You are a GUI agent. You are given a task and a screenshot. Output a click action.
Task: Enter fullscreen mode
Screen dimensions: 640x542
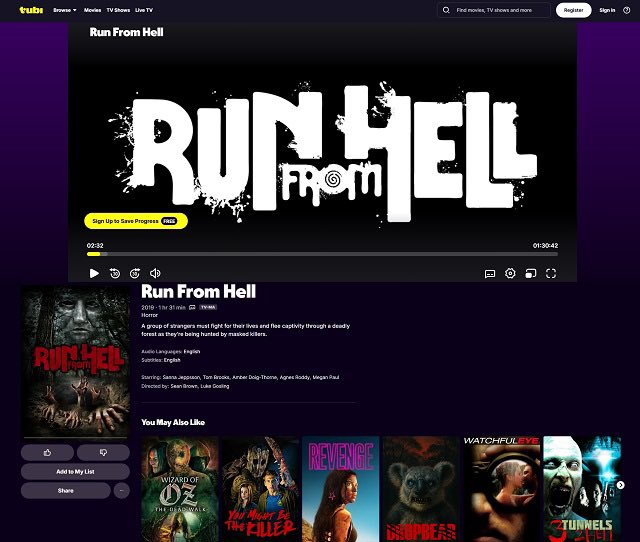pyautogui.click(x=551, y=273)
